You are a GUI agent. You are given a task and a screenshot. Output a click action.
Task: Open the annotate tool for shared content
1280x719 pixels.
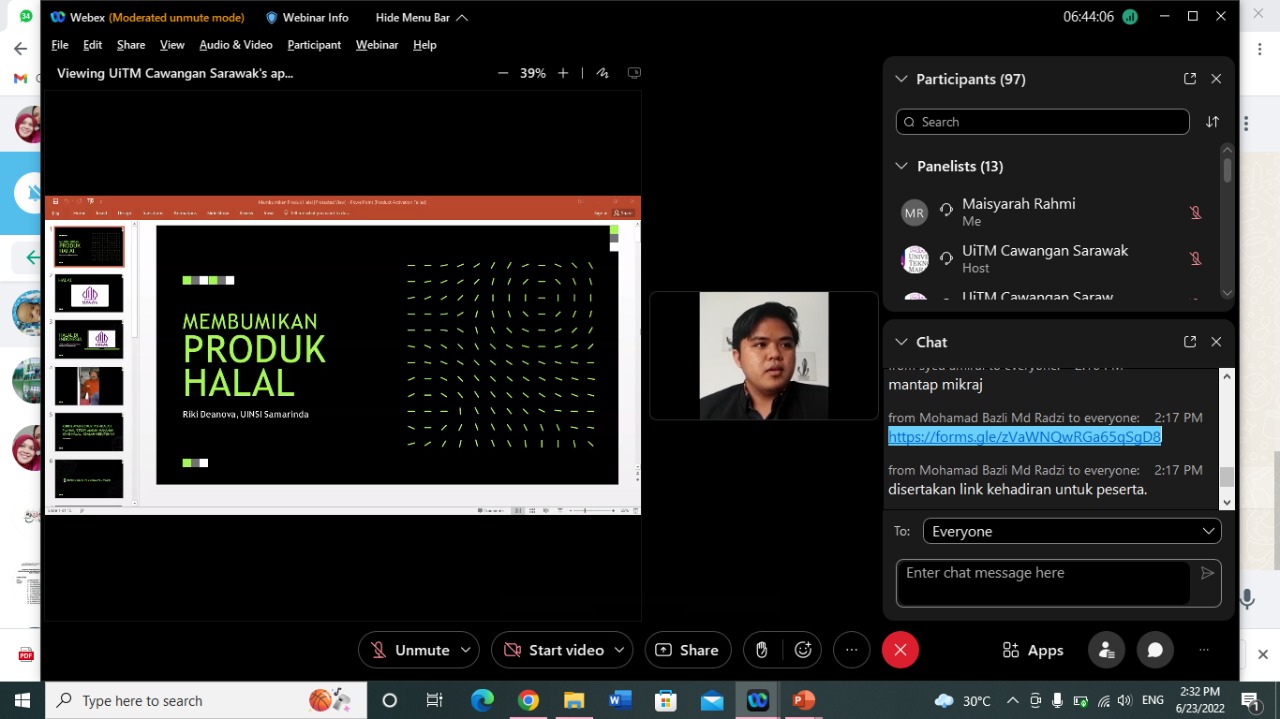pyautogui.click(x=602, y=73)
